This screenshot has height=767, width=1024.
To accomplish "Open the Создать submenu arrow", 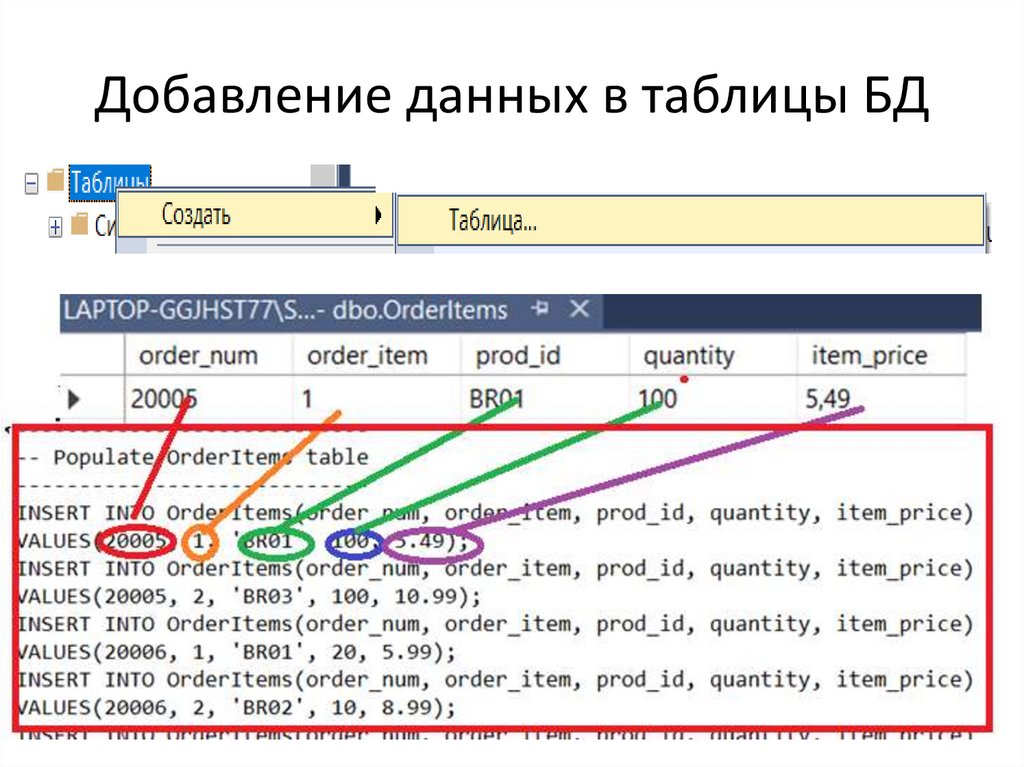I will [x=378, y=214].
